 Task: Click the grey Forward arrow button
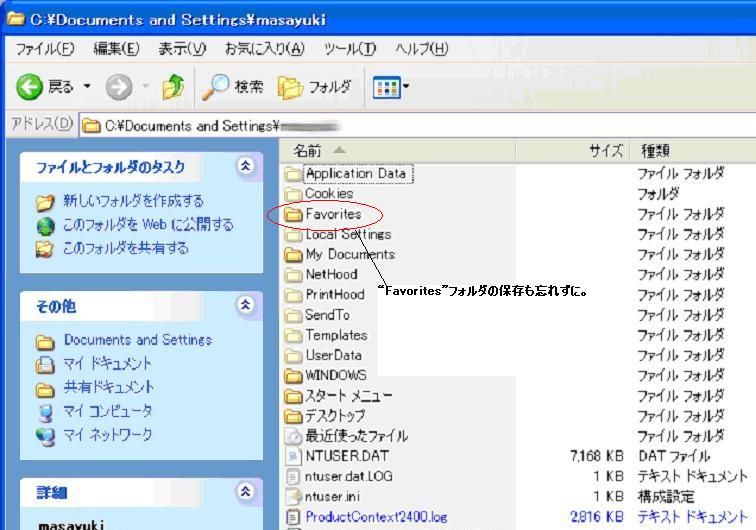tap(119, 87)
